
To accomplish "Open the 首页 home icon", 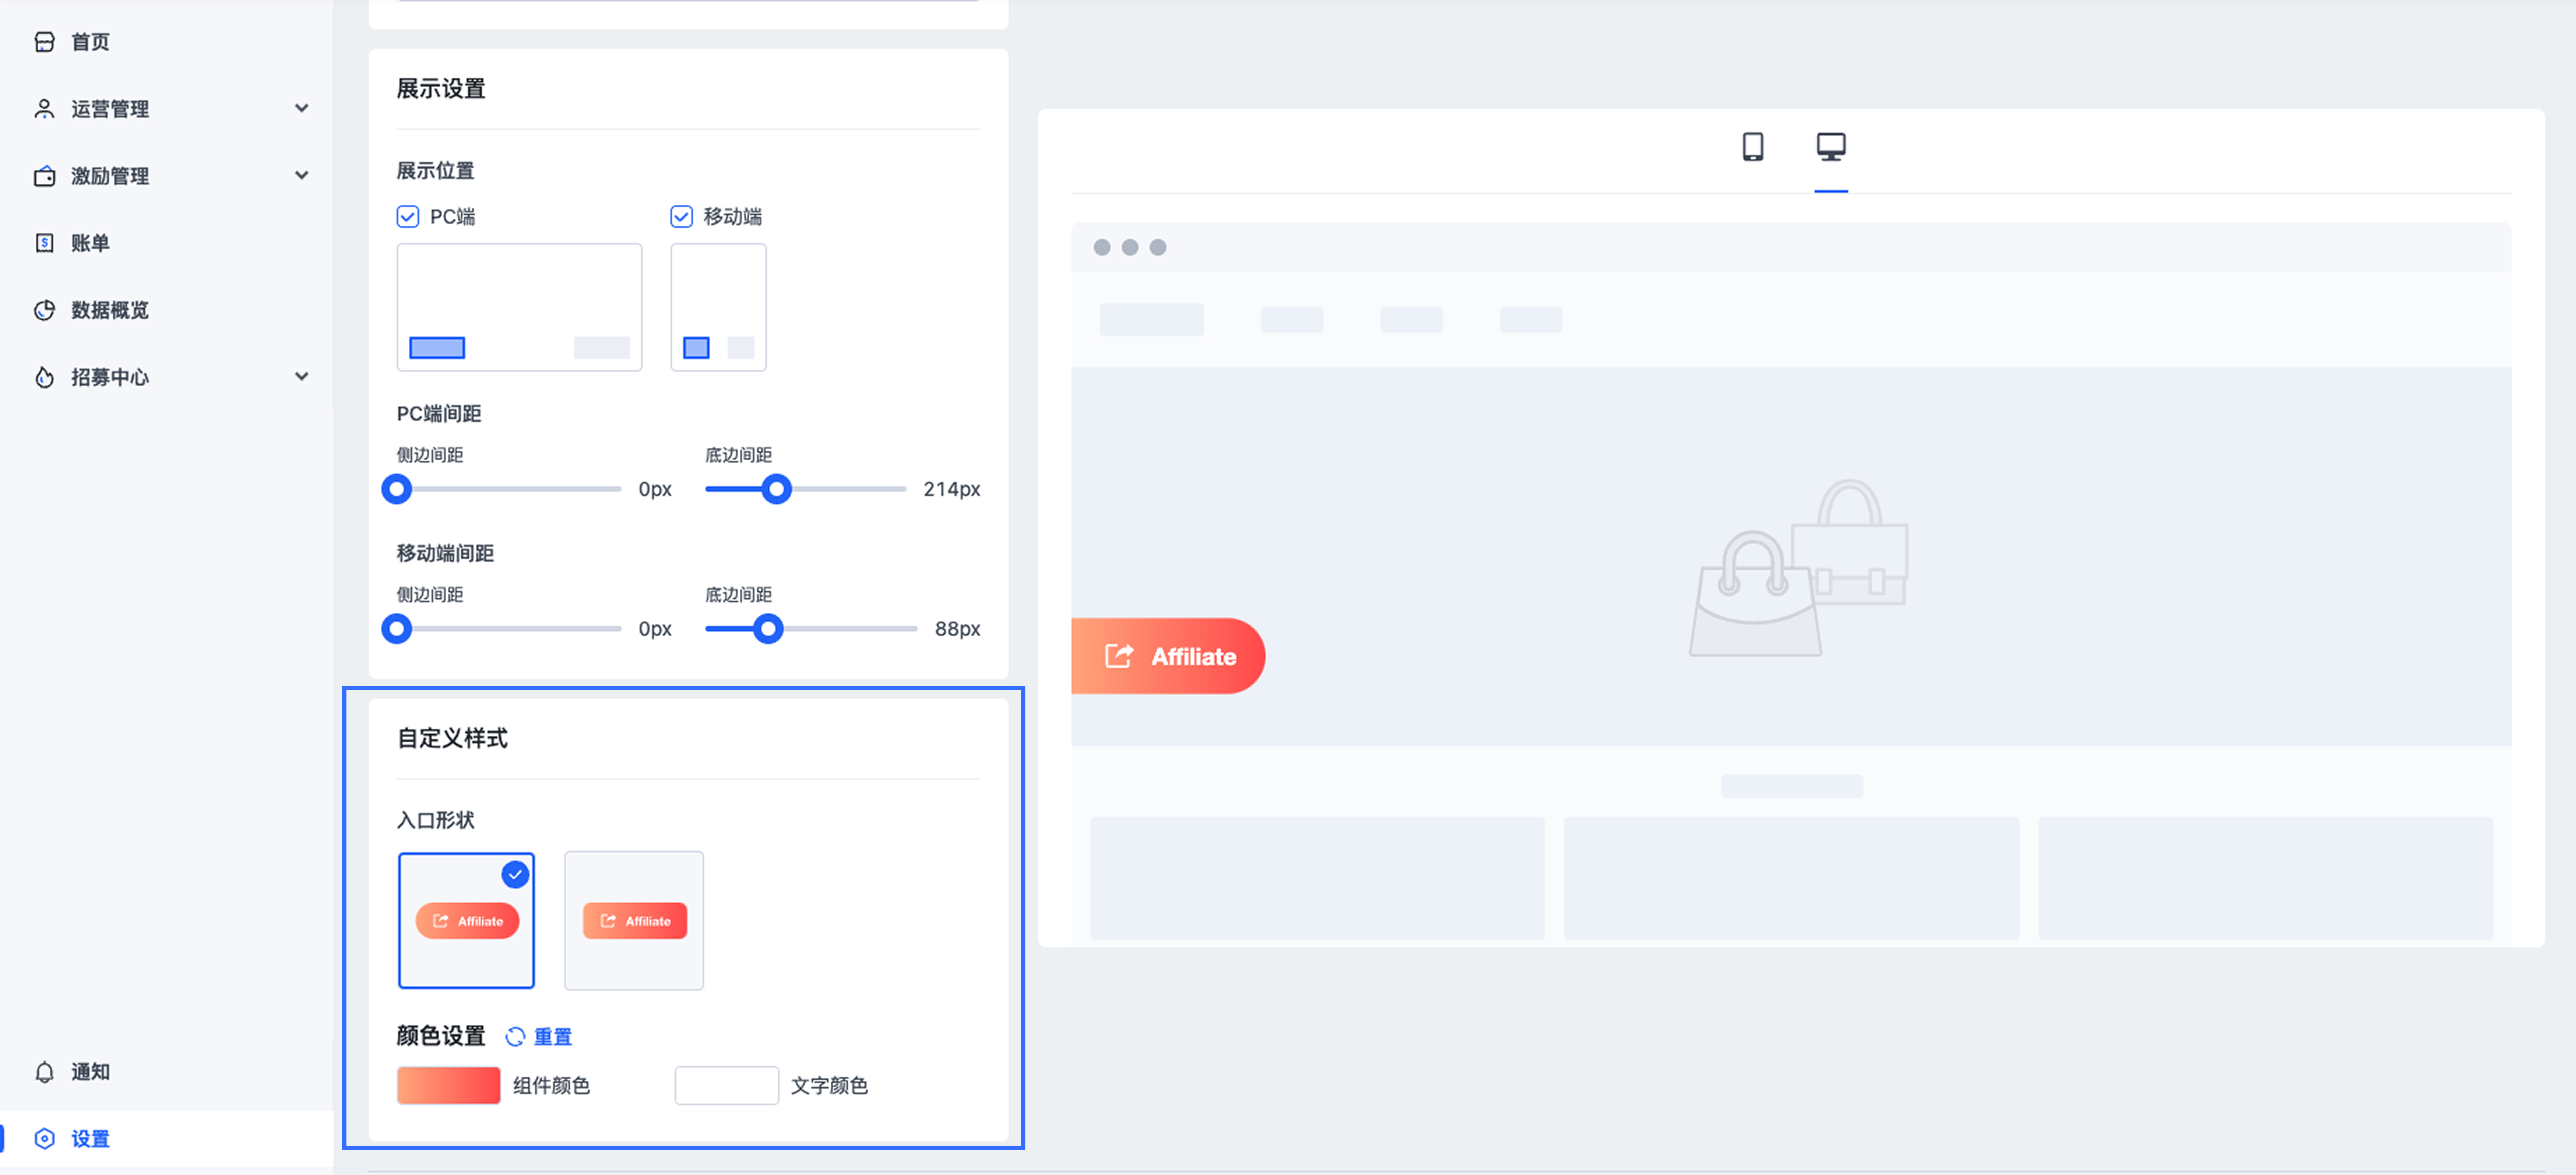I will [44, 42].
